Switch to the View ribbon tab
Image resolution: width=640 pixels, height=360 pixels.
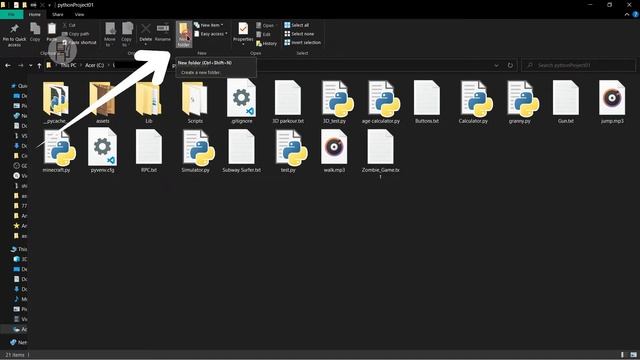coord(79,14)
